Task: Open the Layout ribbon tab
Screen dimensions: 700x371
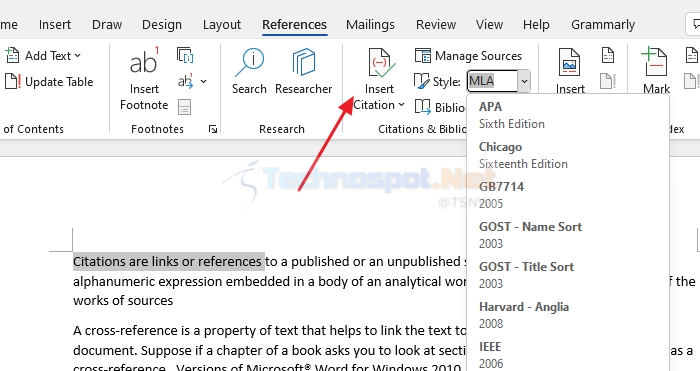Action: click(x=222, y=25)
